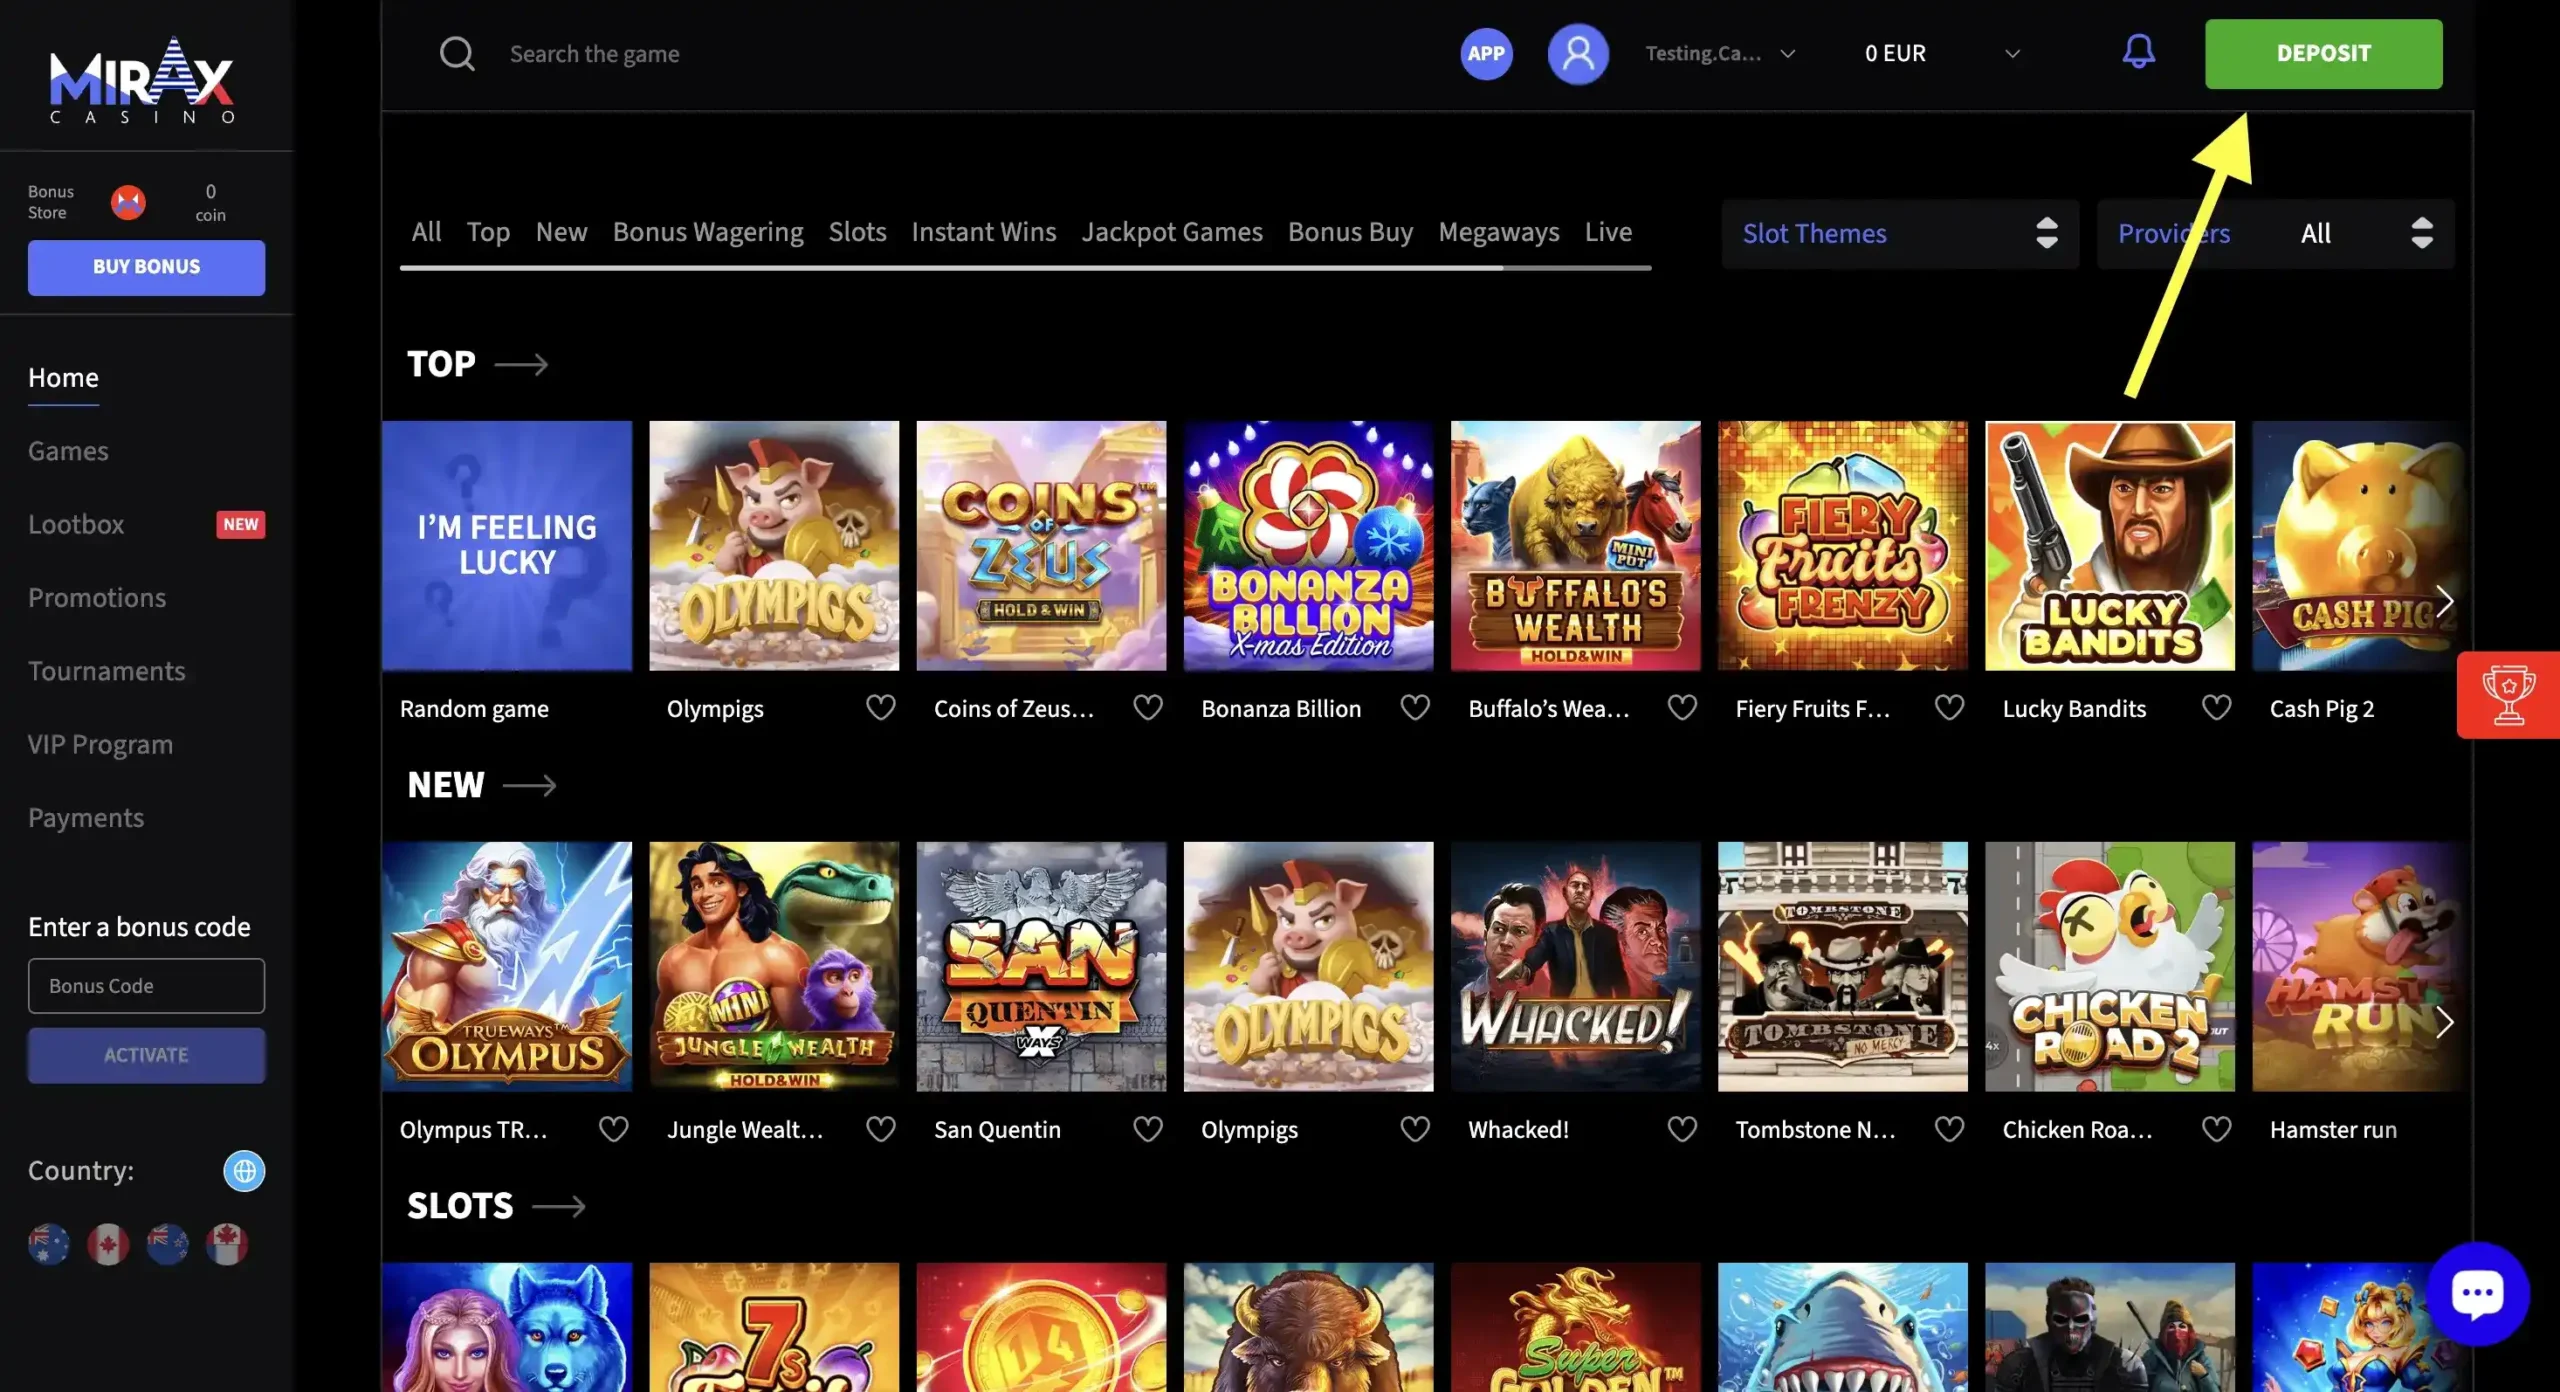Favorite Fiery Fruits Frenzy game
The width and height of the screenshot is (2560, 1392).
tap(1949, 708)
